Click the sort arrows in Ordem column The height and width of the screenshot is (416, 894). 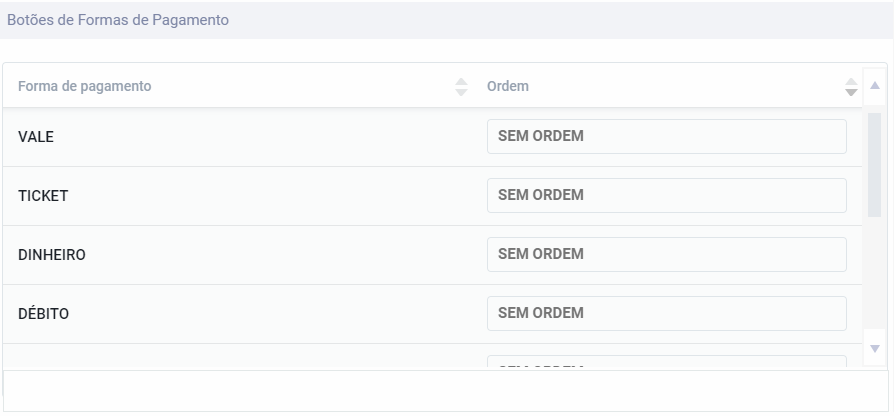click(851, 87)
